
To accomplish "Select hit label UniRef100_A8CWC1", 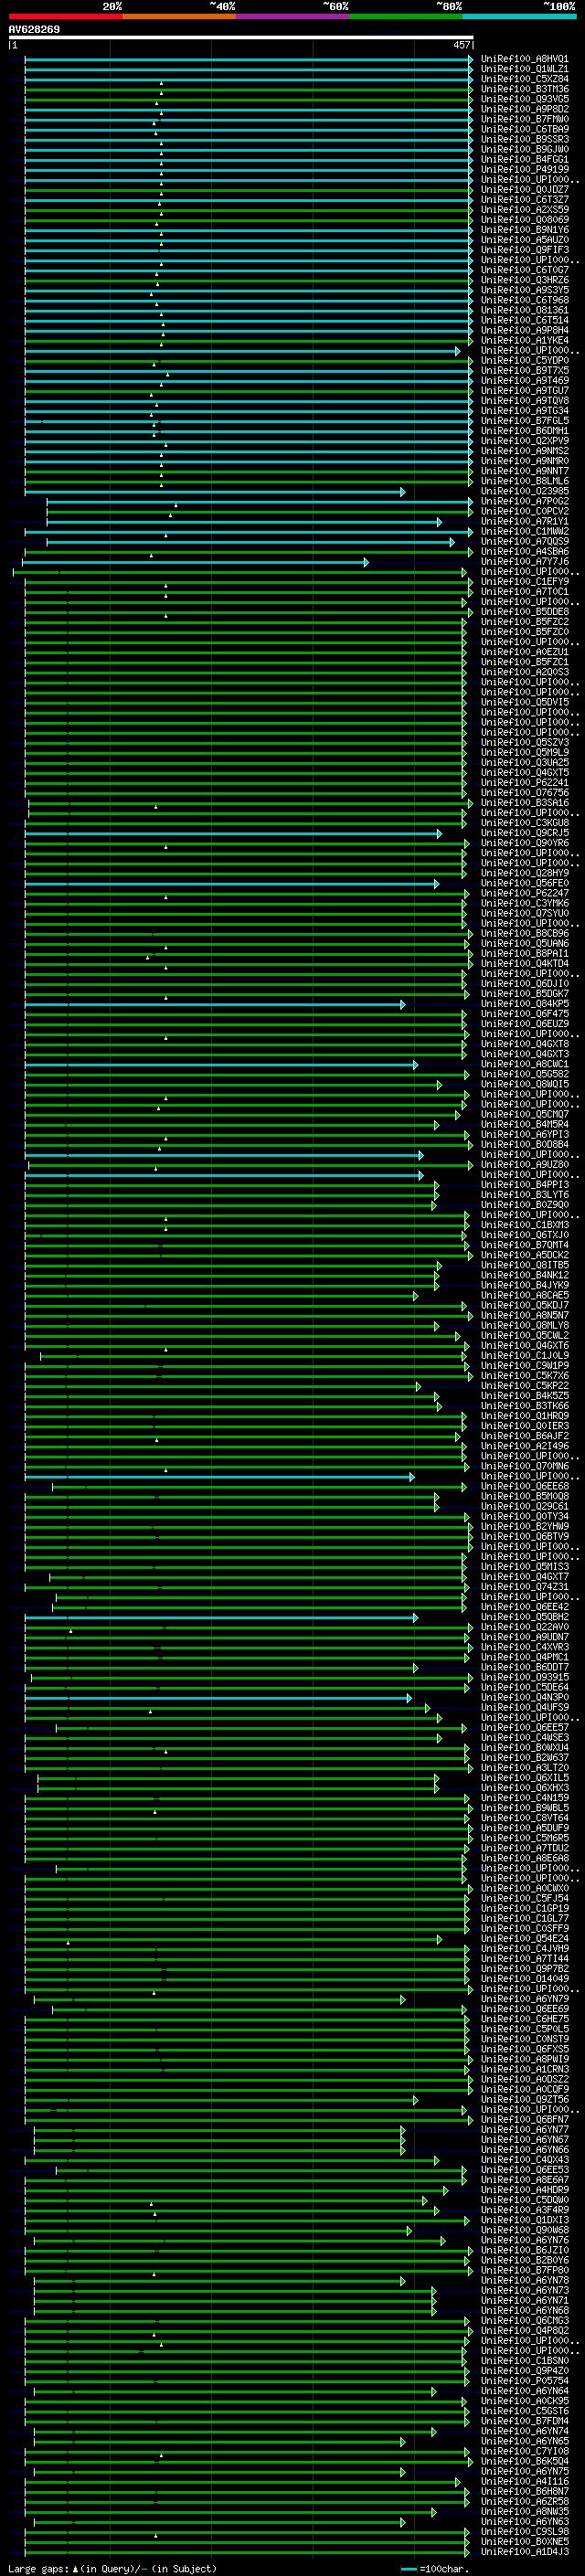I will 524,1065.
